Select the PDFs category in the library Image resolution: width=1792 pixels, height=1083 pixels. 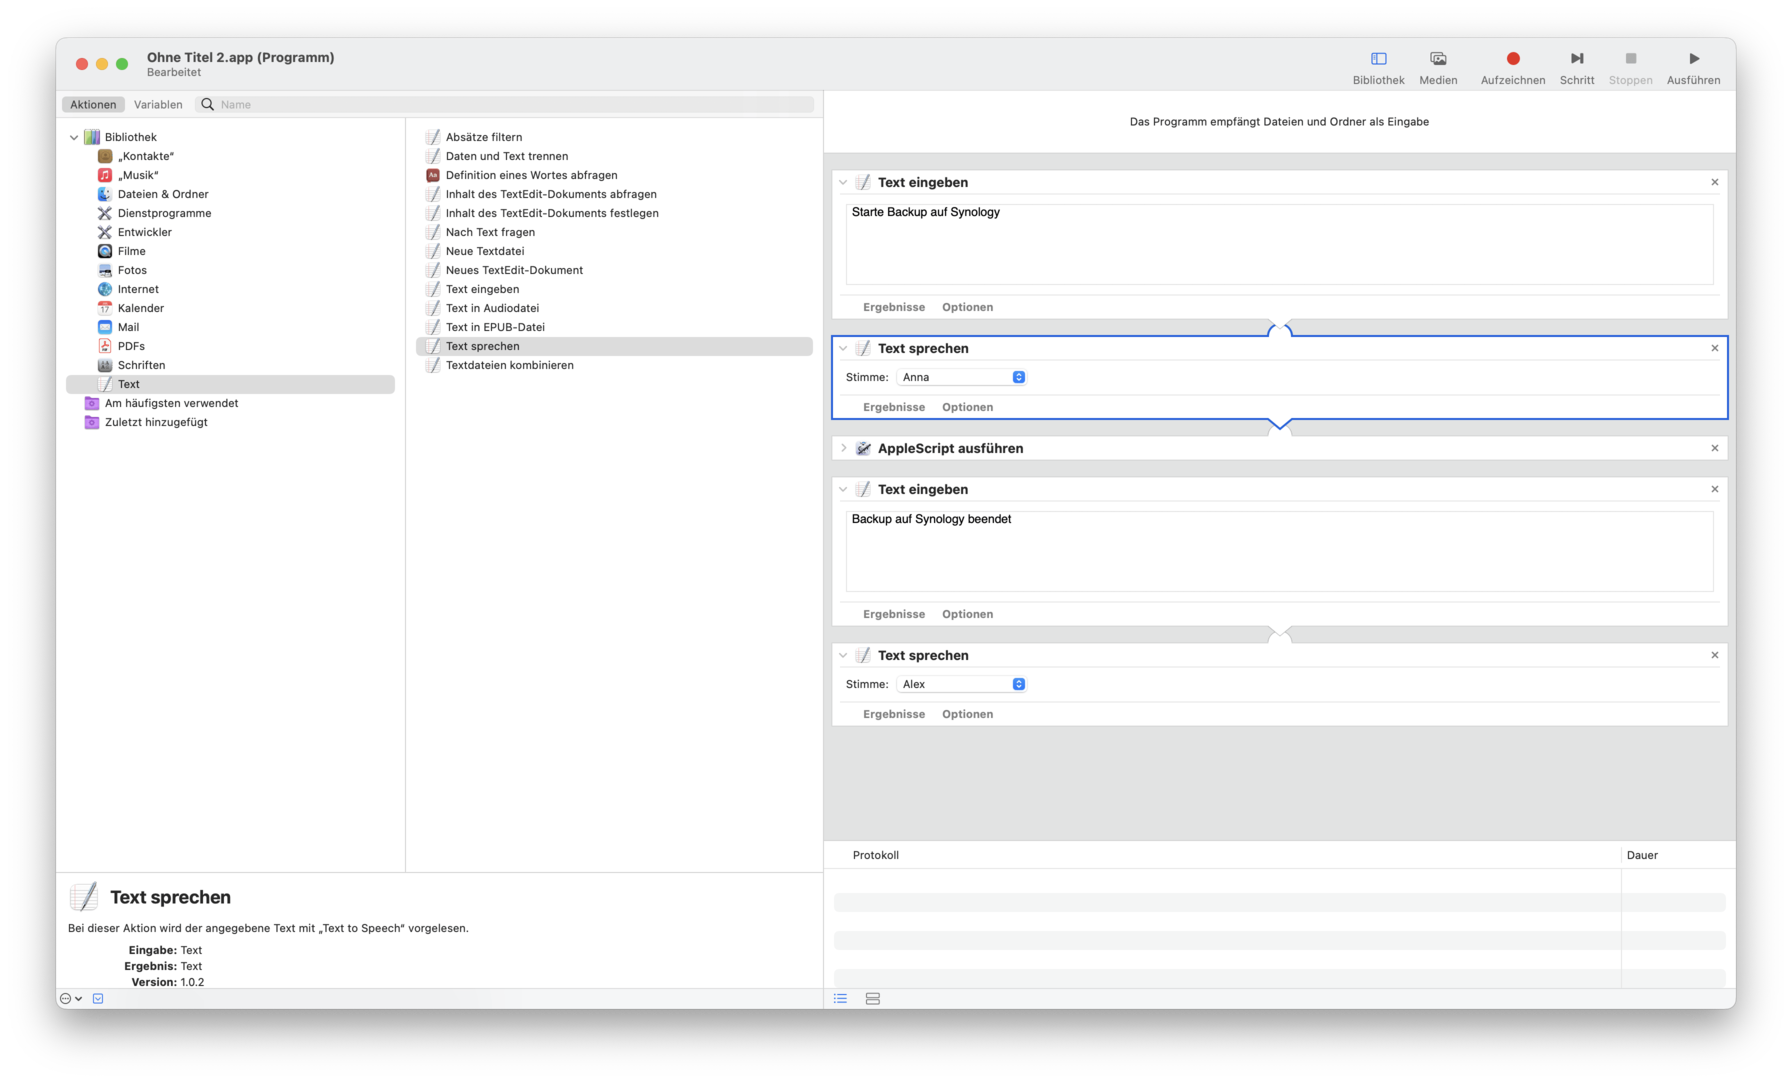pos(130,346)
